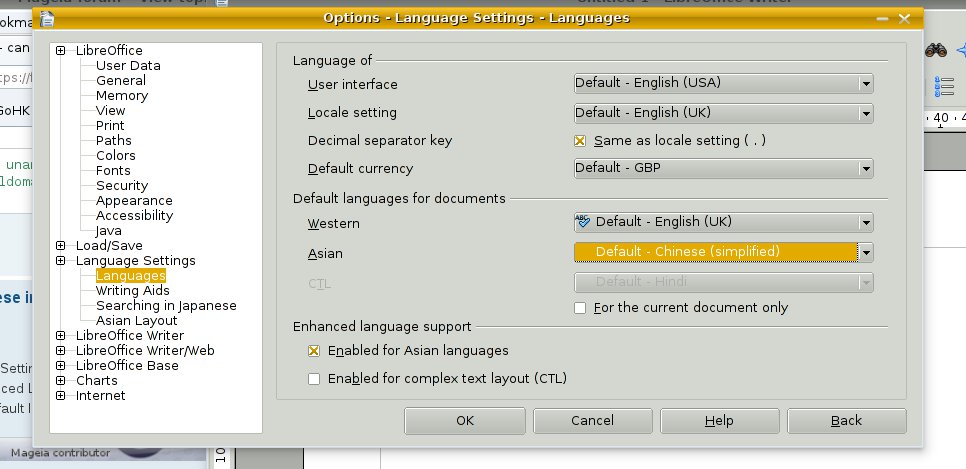The height and width of the screenshot is (469, 966).
Task: Close the Options dialog window
Action: (x=904, y=19)
